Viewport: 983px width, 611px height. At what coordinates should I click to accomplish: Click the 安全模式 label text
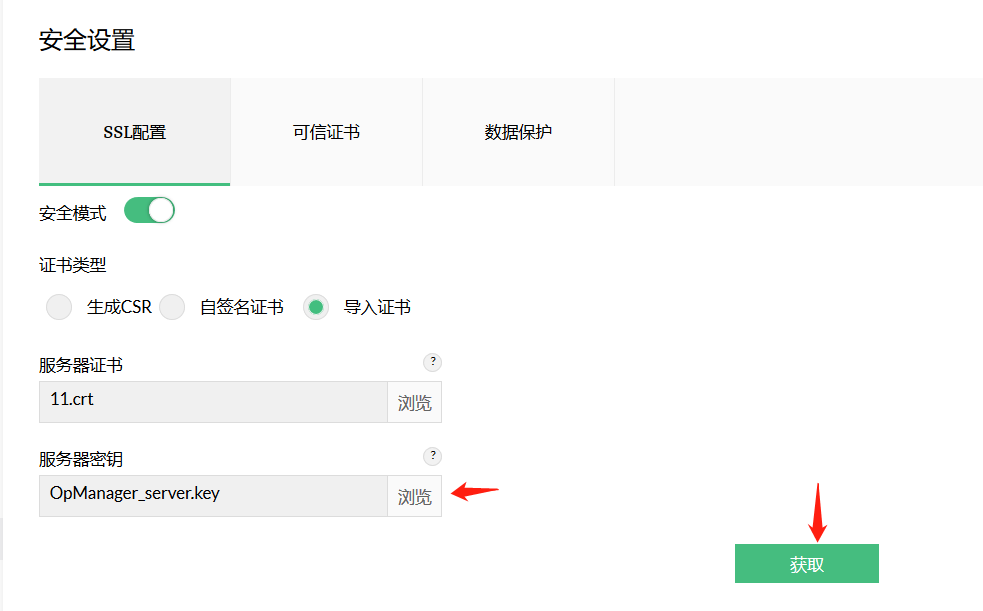coord(73,213)
